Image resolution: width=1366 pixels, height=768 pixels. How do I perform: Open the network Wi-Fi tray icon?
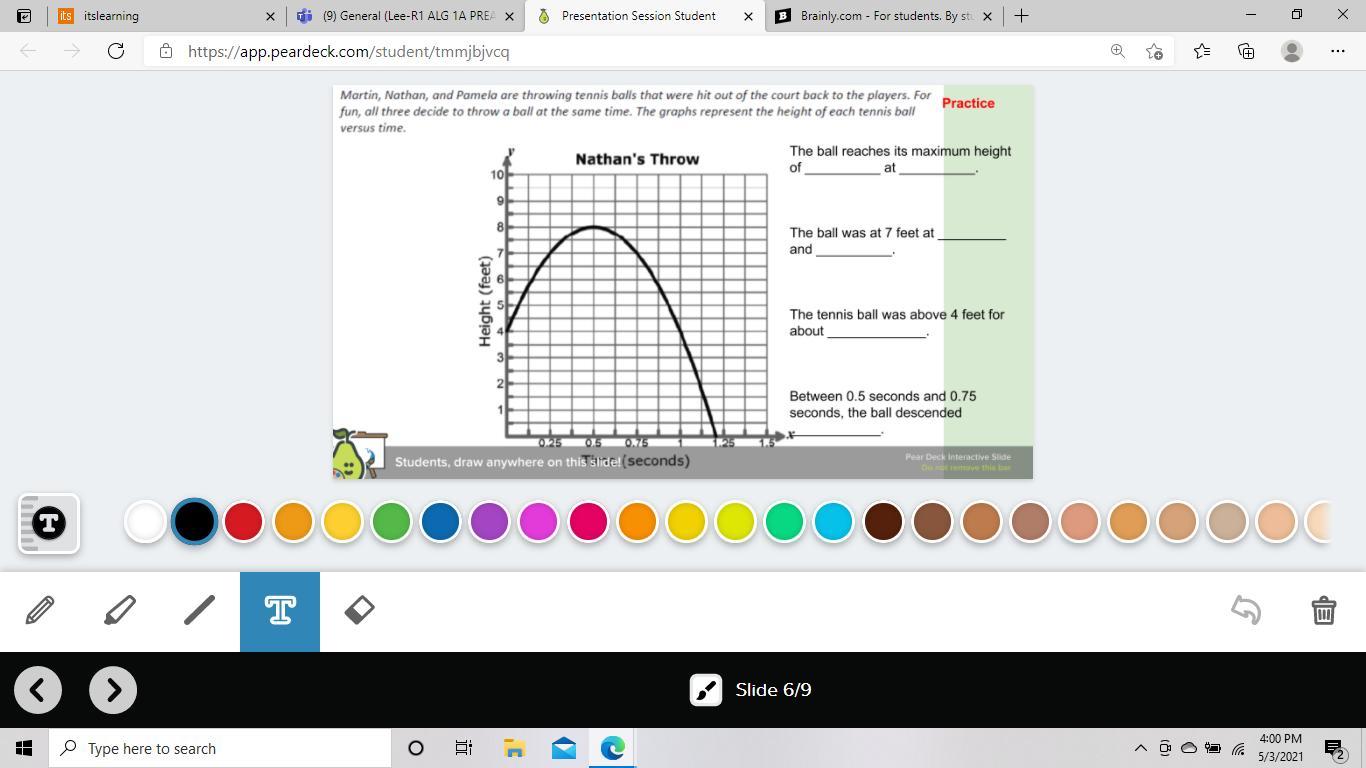click(1238, 748)
